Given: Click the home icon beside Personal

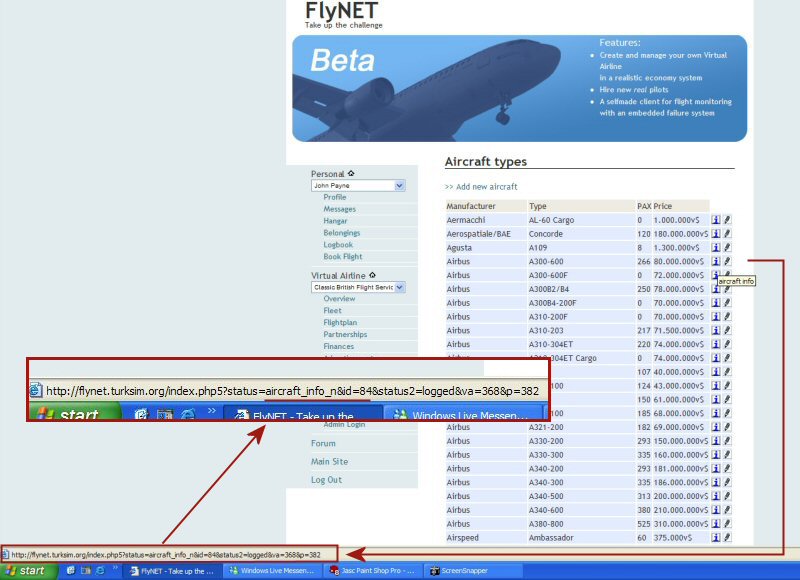Looking at the screenshot, I should [351, 173].
